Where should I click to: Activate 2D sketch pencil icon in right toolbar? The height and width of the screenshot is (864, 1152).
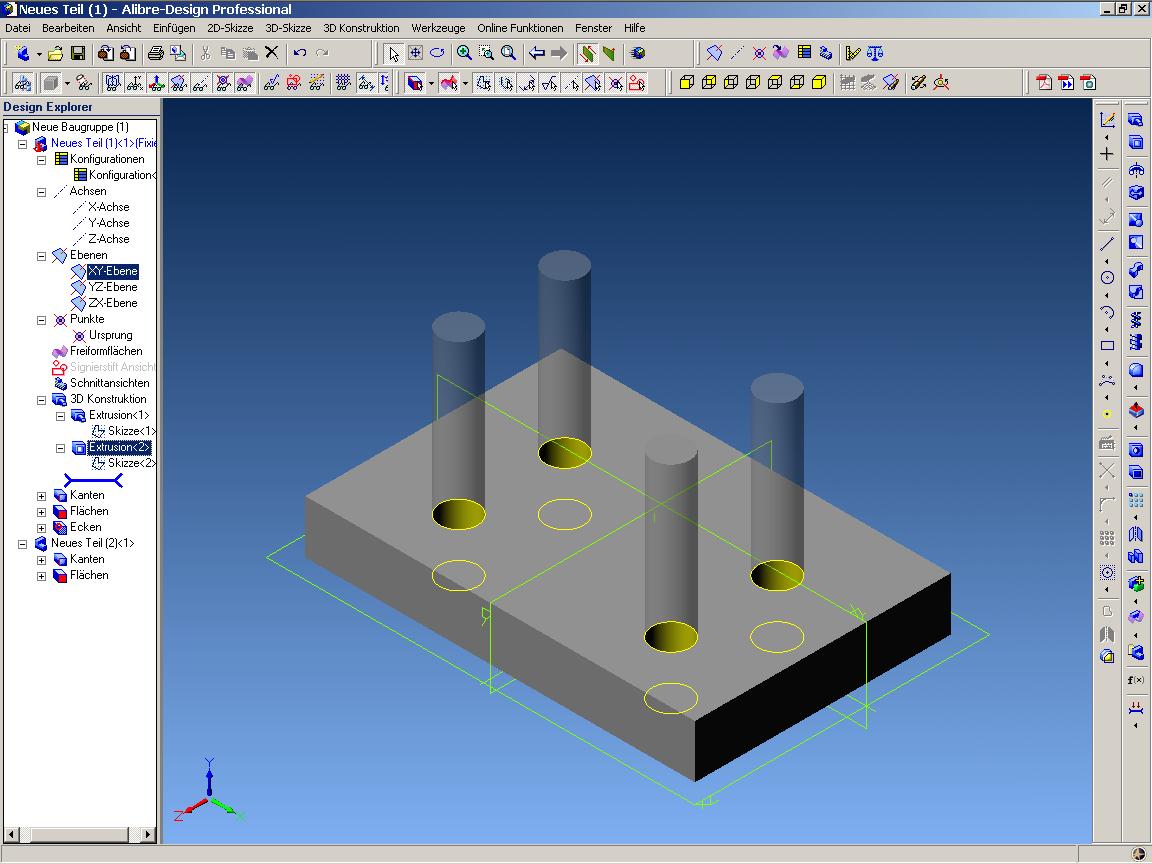[x=1107, y=120]
